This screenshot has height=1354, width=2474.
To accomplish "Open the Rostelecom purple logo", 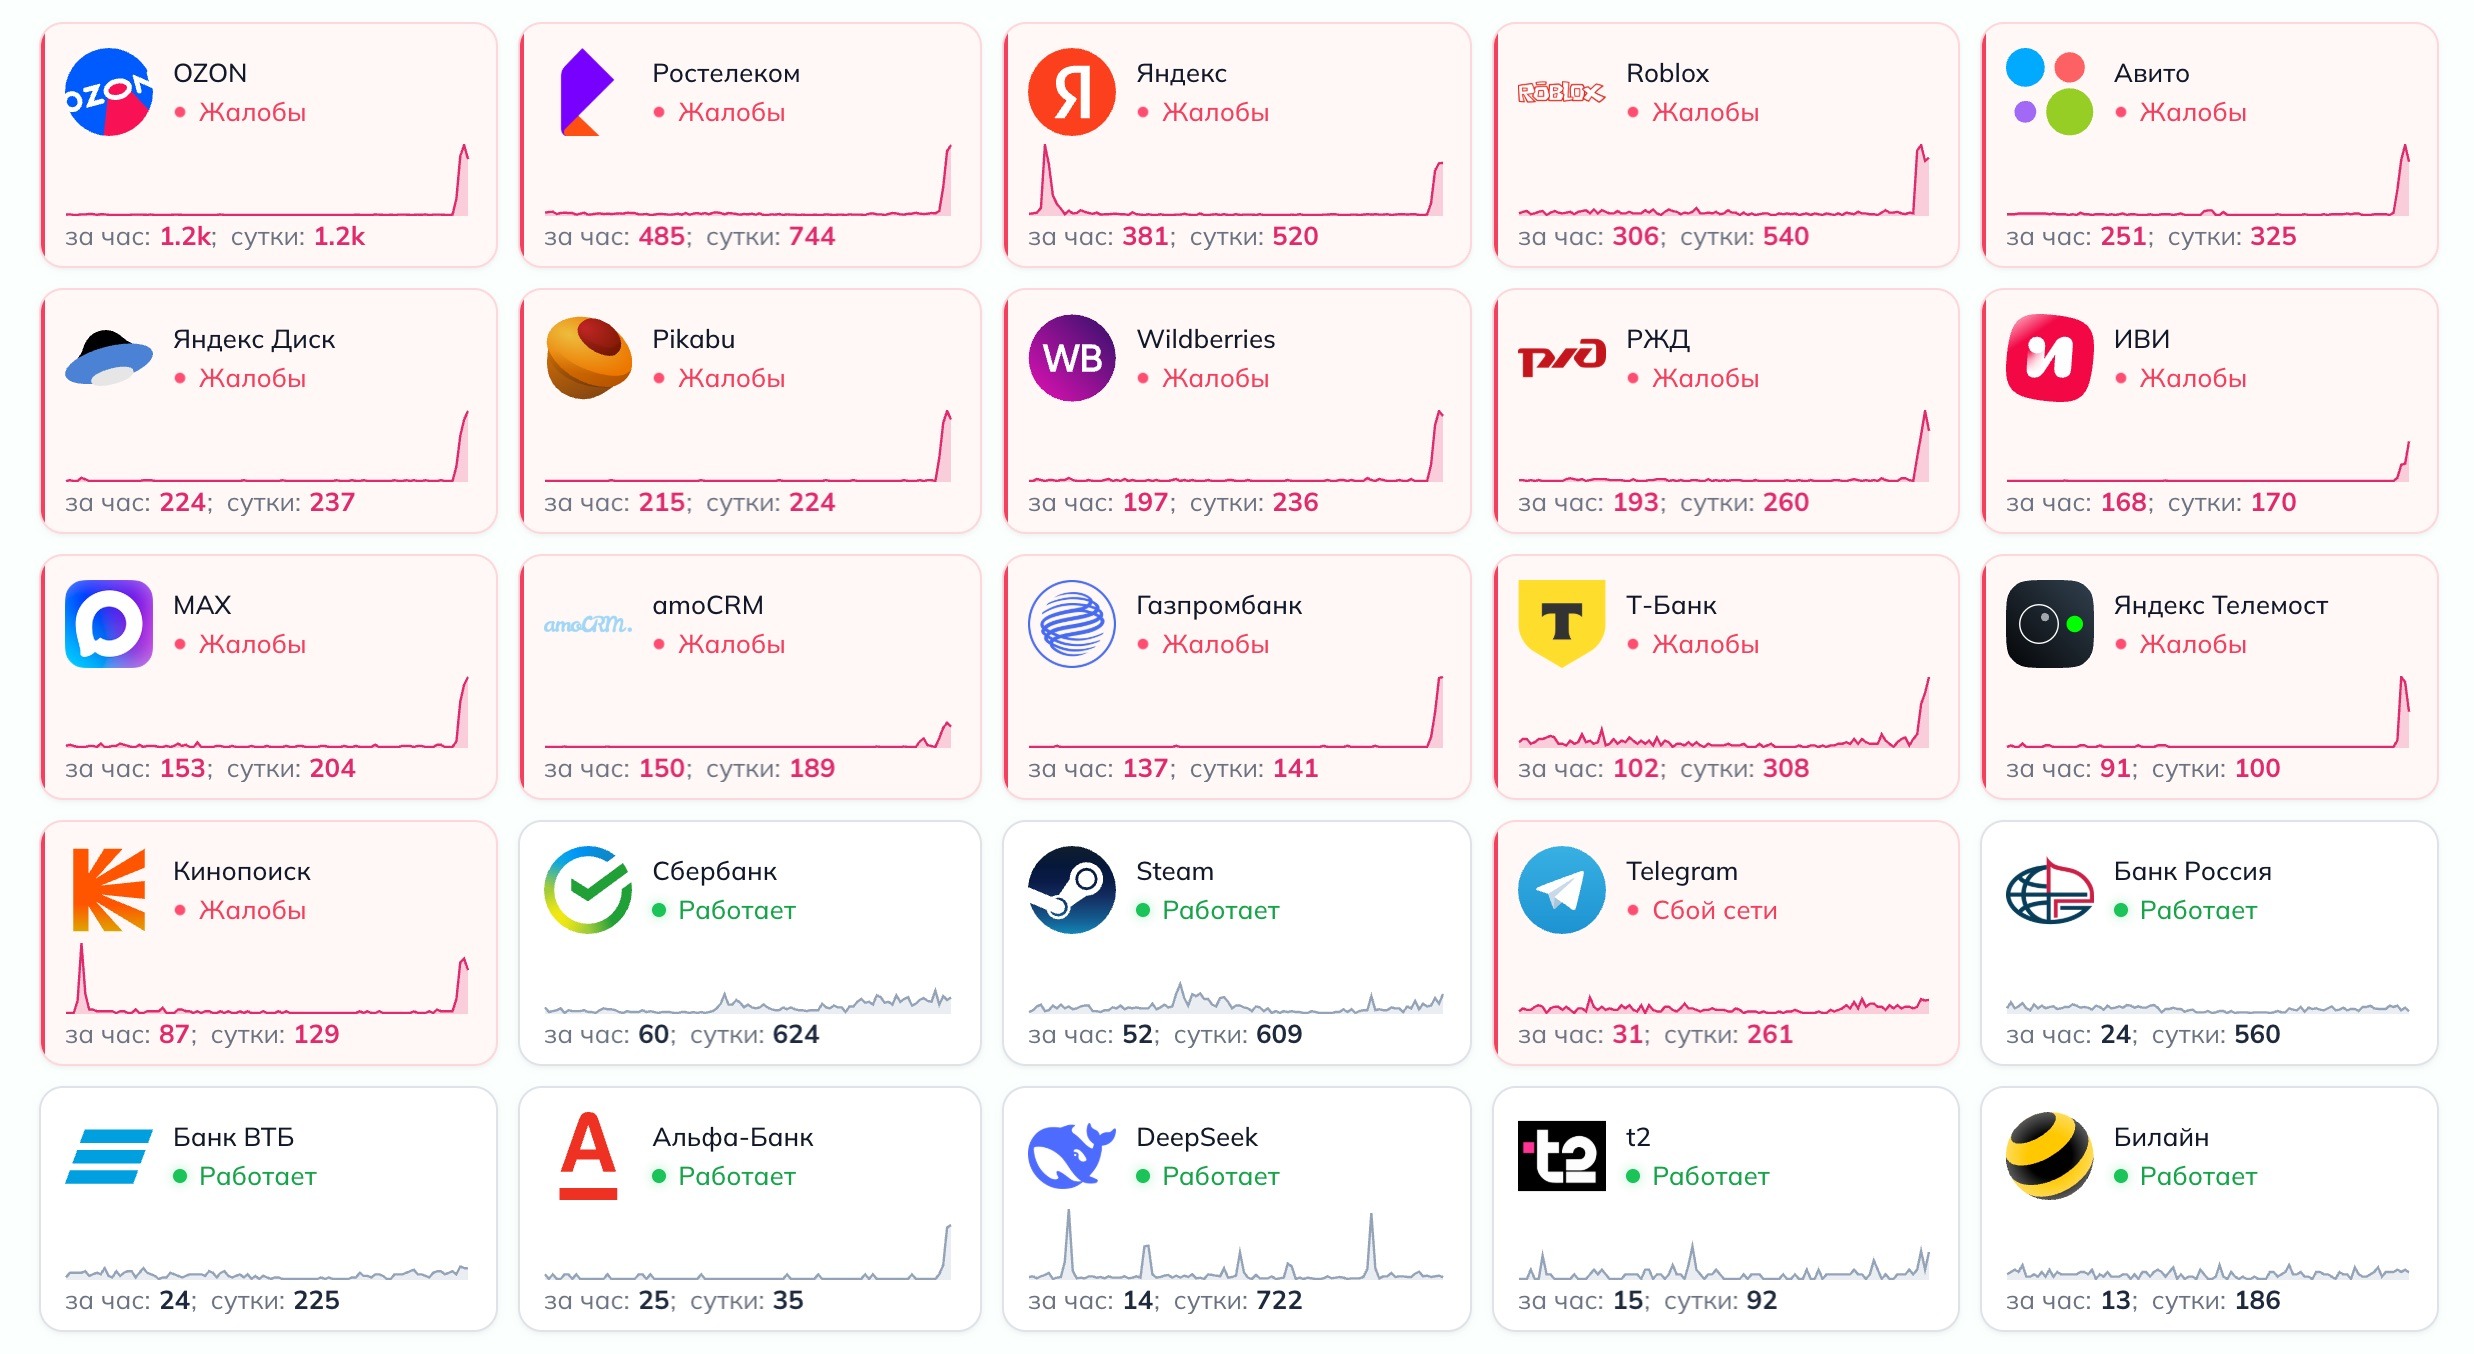I will (587, 92).
